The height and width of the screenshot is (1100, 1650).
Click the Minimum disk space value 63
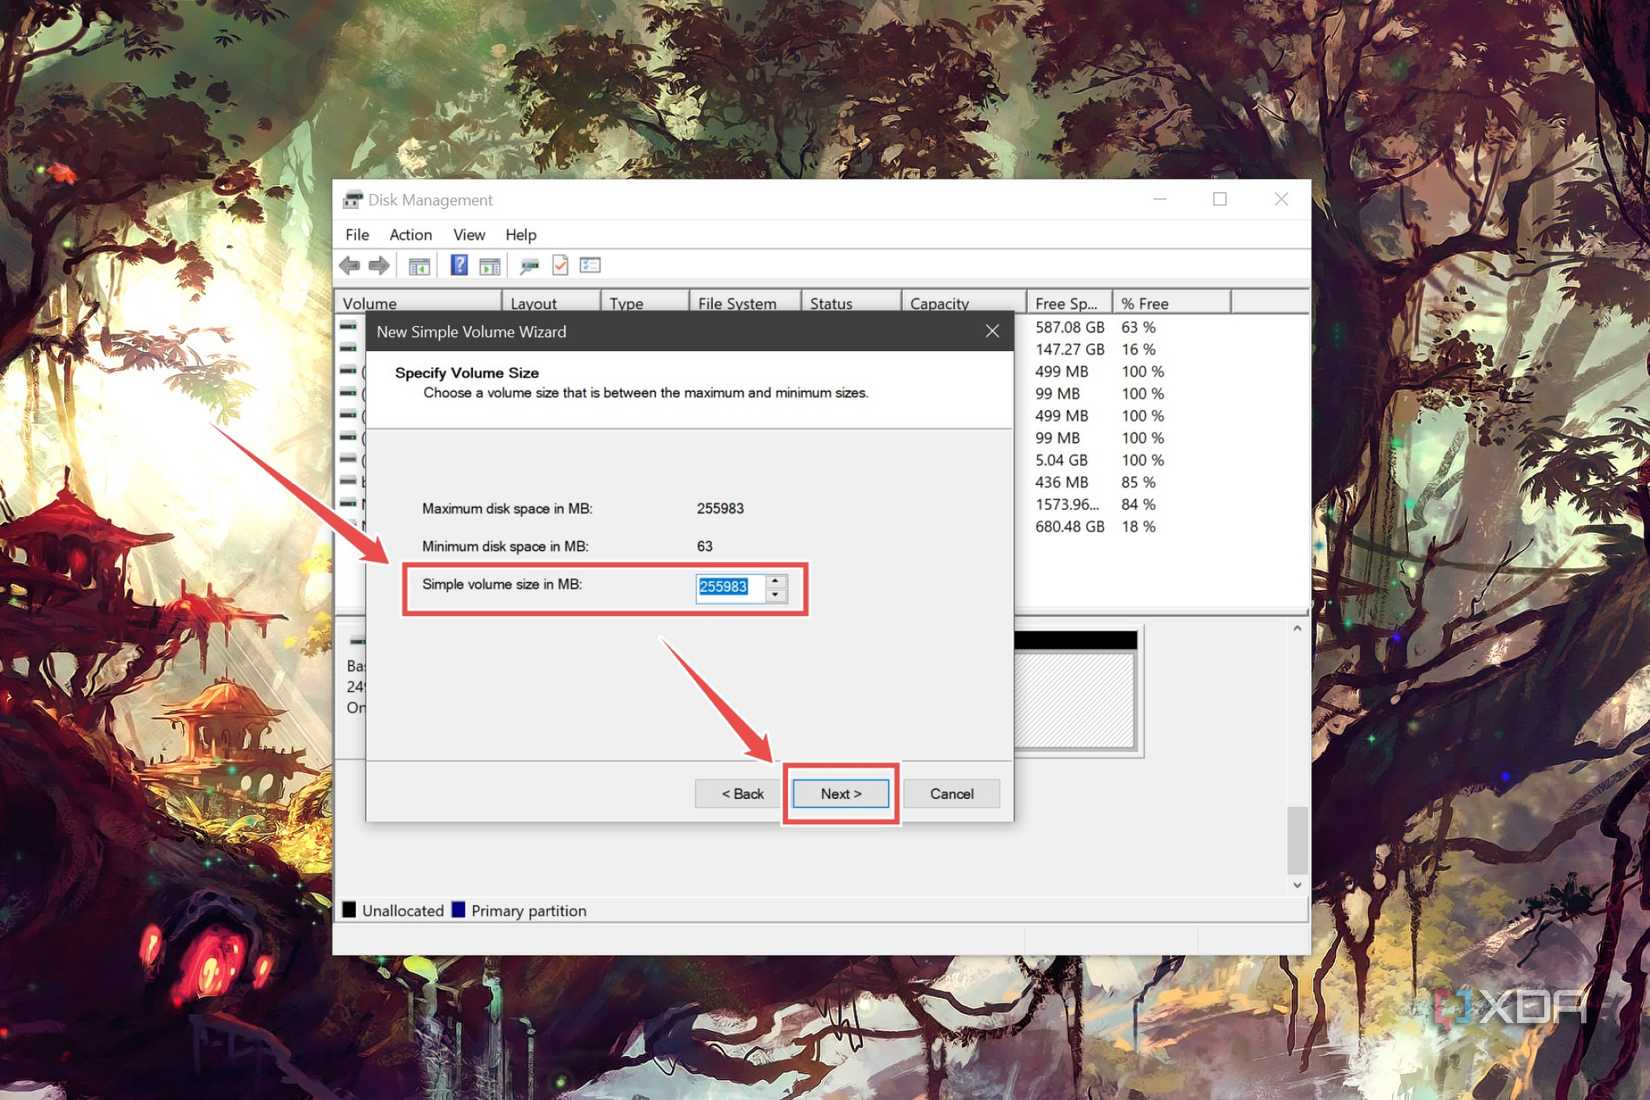click(x=705, y=546)
